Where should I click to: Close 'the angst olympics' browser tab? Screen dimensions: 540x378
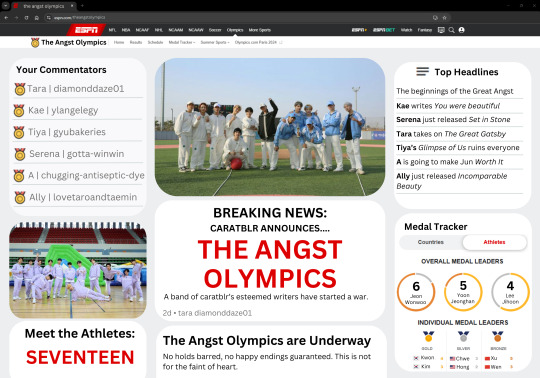[x=72, y=6]
